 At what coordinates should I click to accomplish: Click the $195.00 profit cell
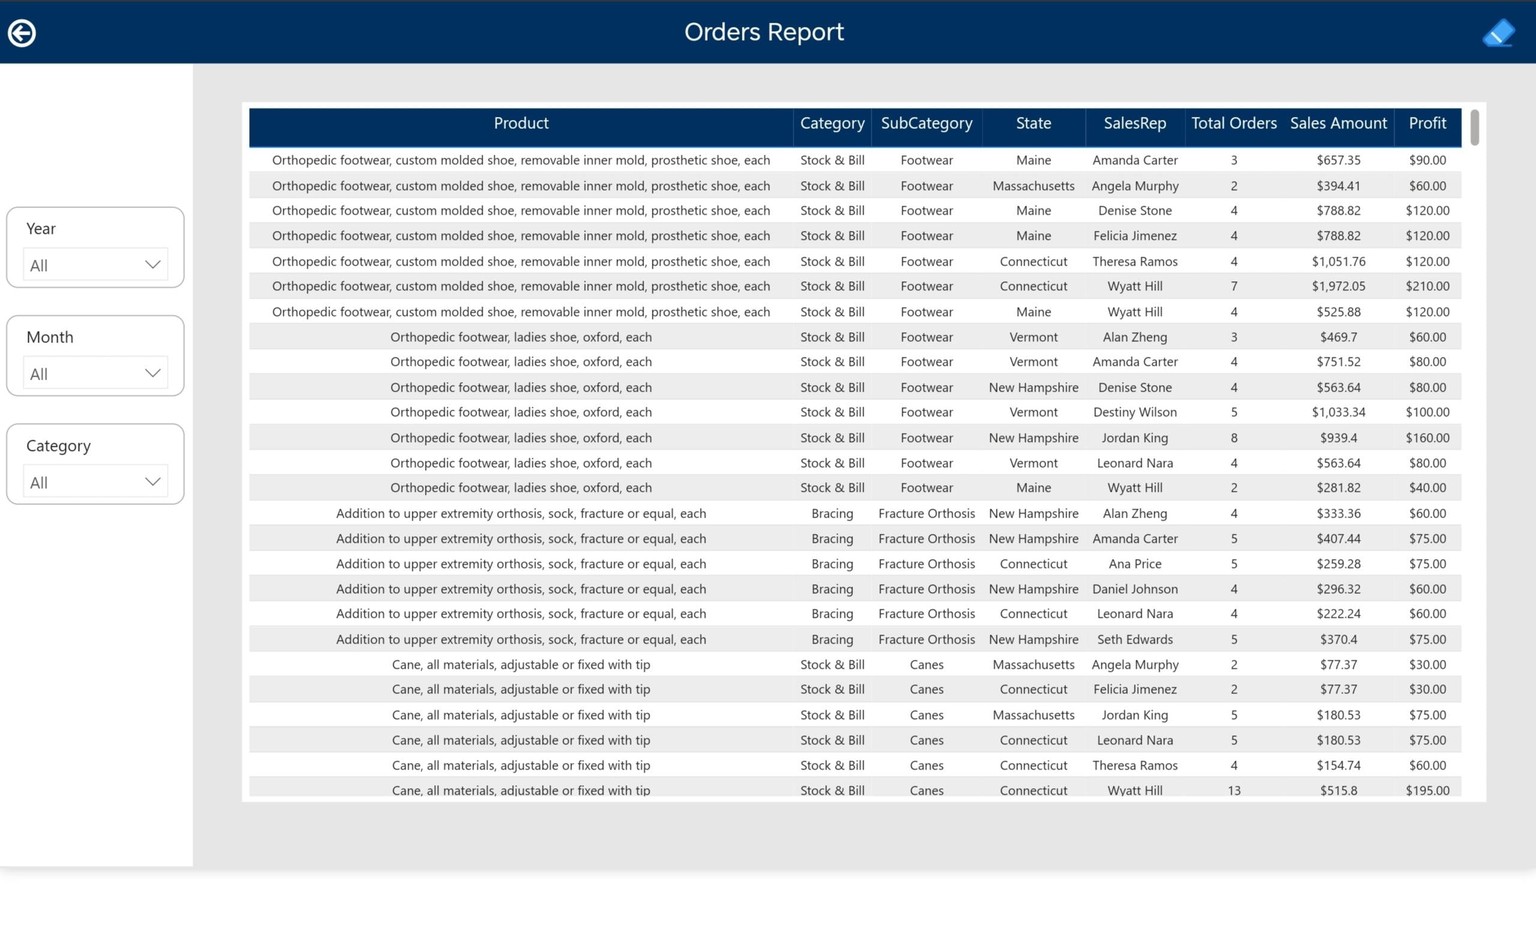1427,790
